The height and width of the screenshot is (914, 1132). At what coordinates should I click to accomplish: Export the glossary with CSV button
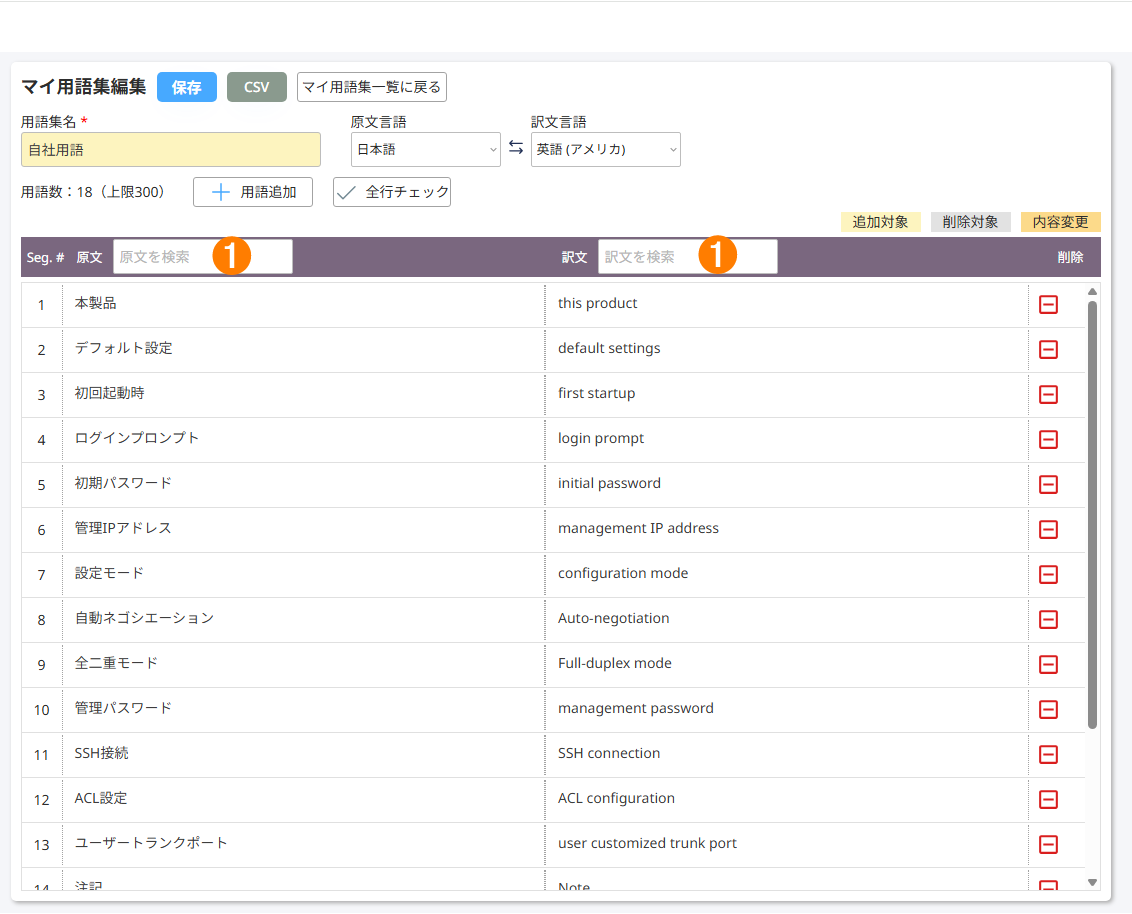point(257,87)
